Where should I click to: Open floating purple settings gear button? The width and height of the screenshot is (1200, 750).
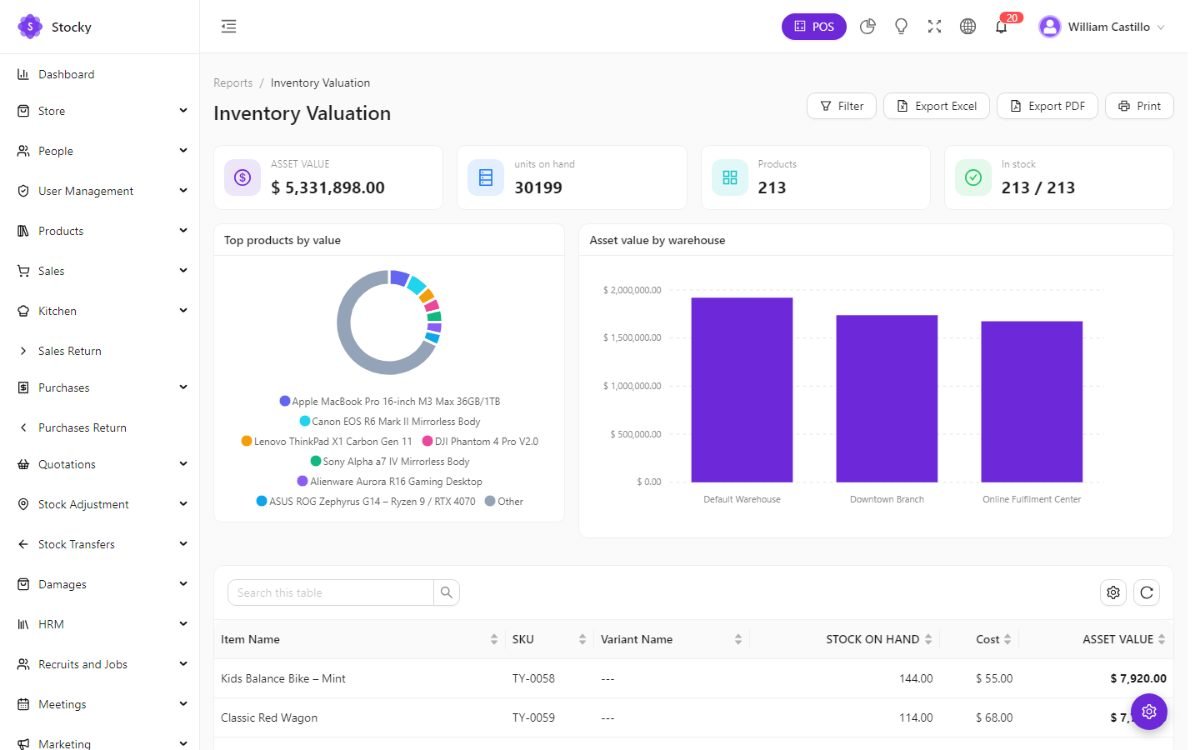coord(1149,711)
